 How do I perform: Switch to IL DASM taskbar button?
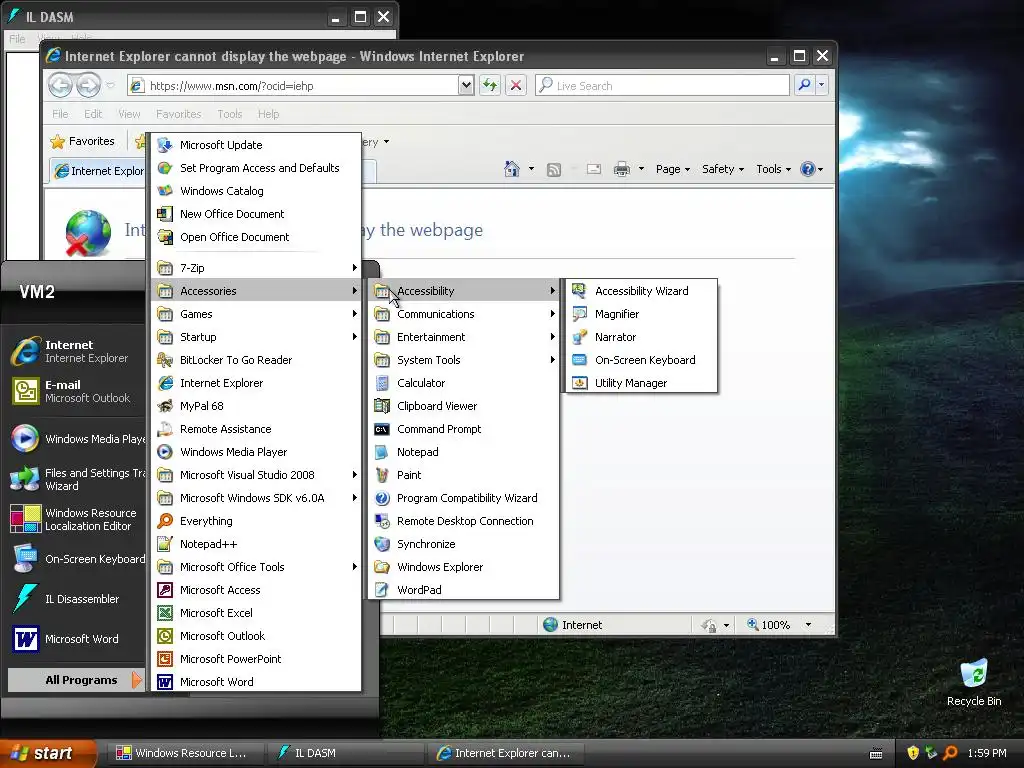346,753
